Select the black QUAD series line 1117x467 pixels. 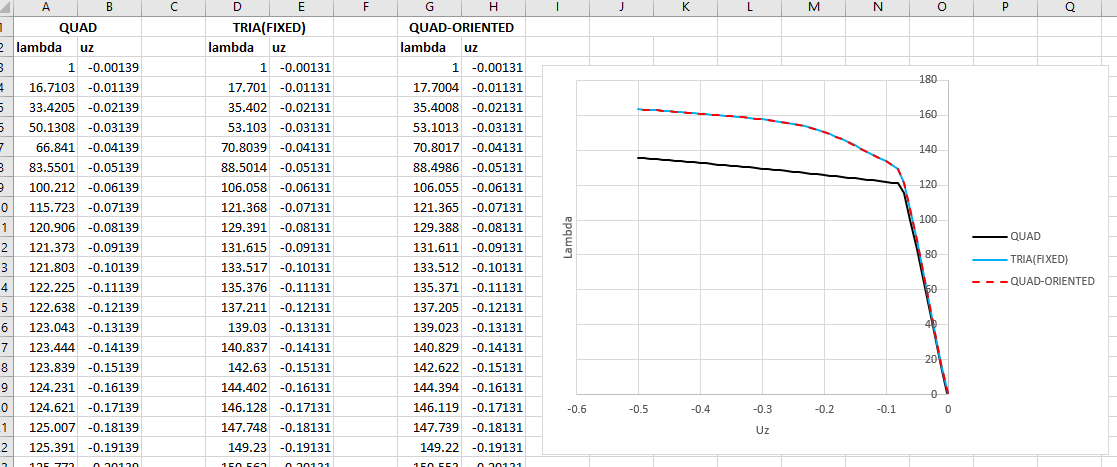coord(762,169)
